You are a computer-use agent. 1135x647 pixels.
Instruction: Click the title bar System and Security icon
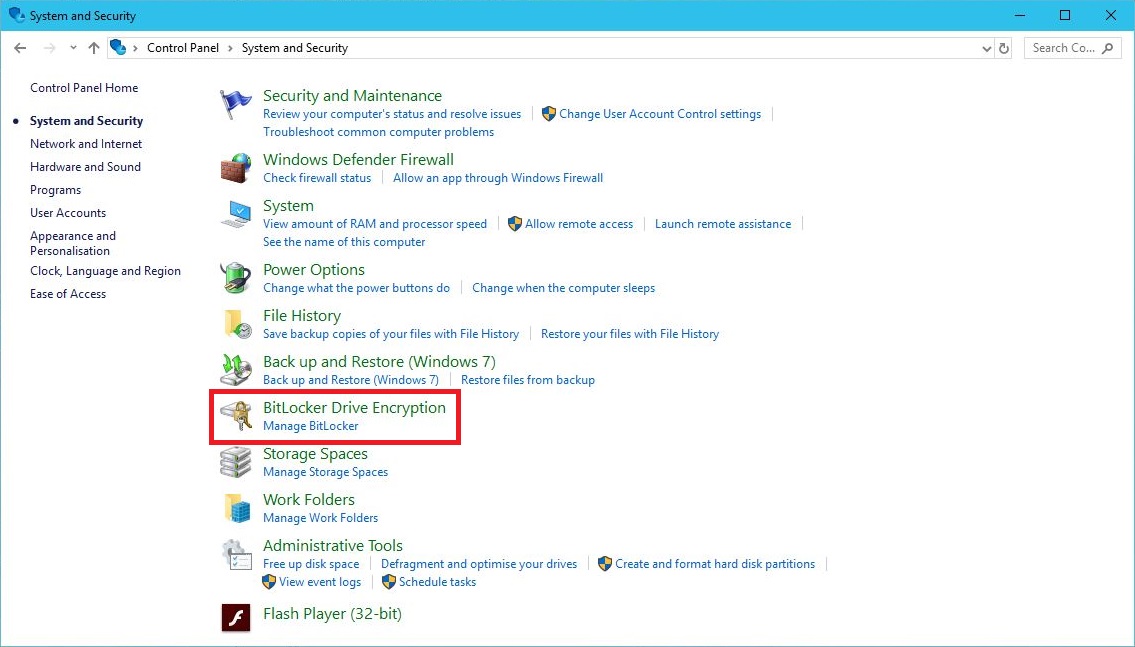pos(17,15)
